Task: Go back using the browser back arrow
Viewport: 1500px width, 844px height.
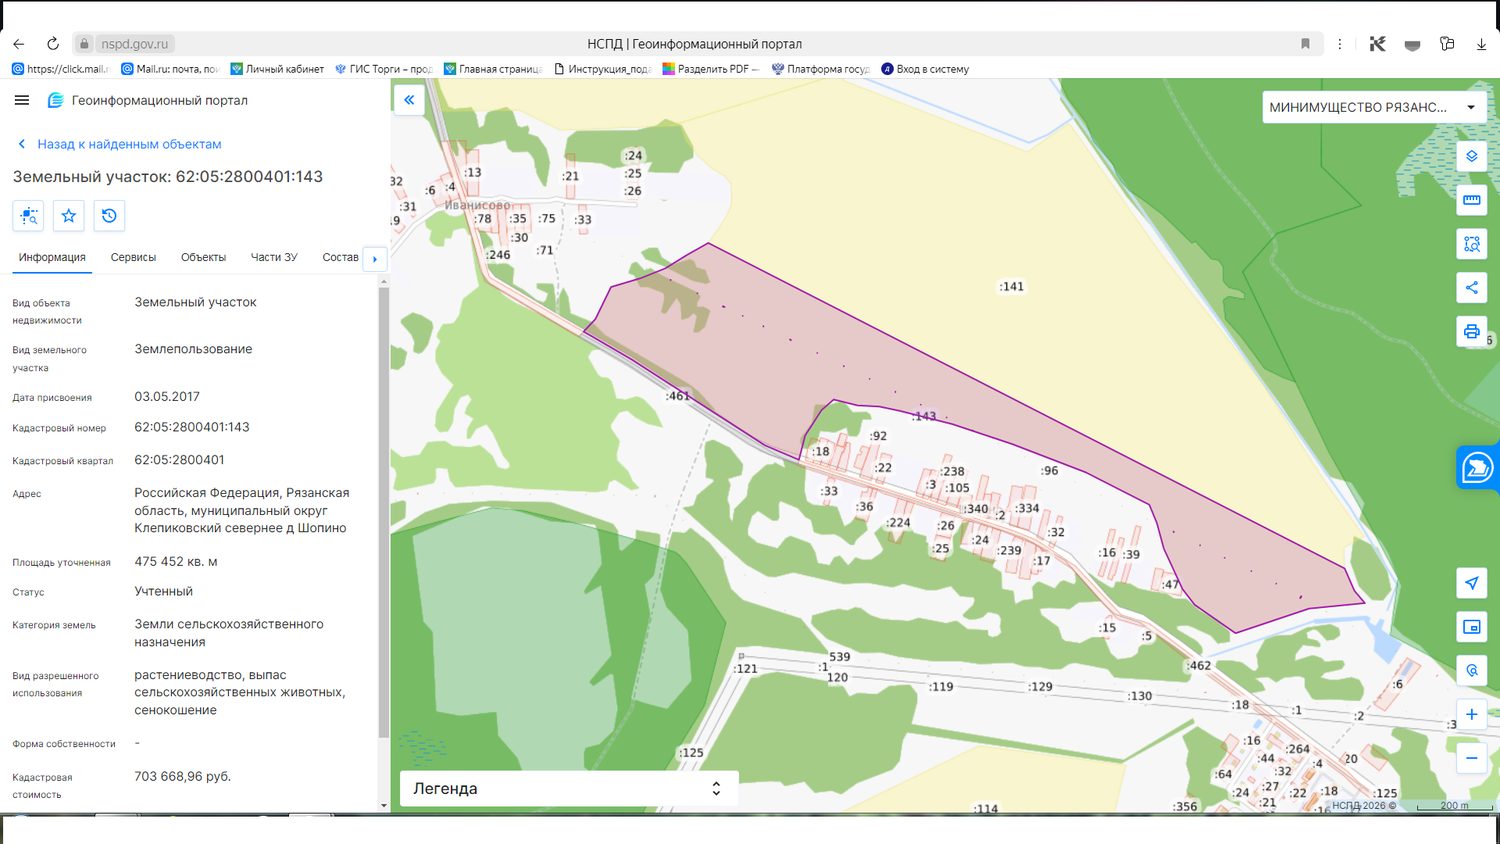Action: [x=18, y=44]
